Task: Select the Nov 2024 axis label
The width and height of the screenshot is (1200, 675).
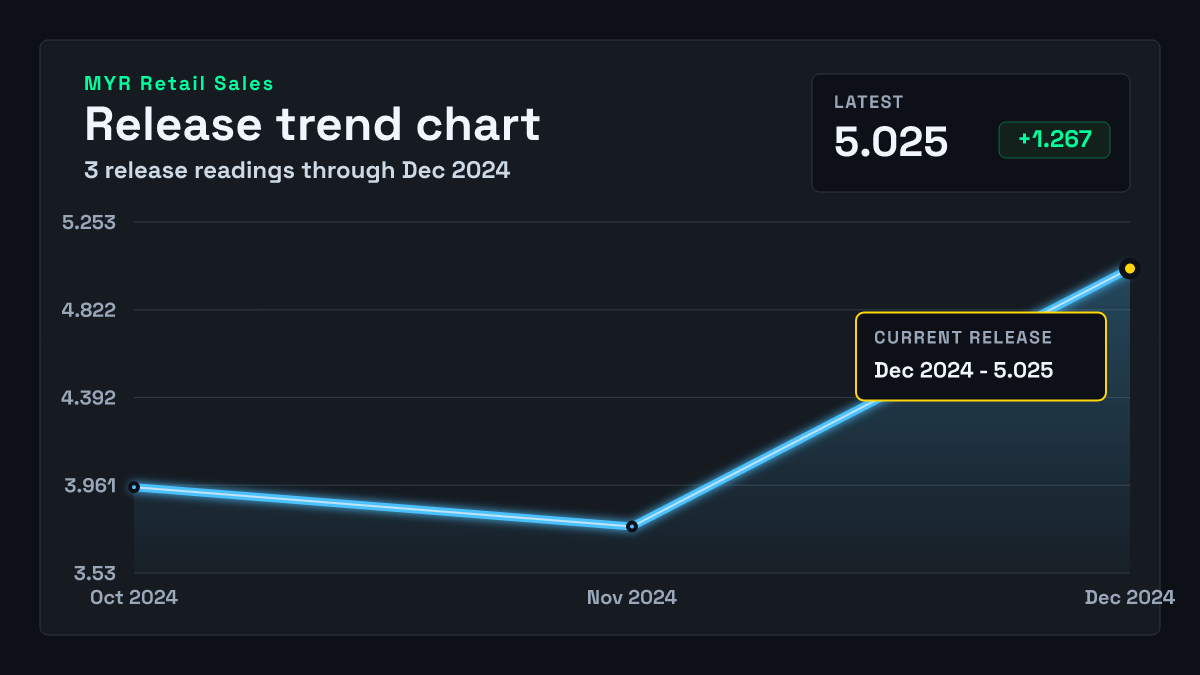Action: (632, 597)
